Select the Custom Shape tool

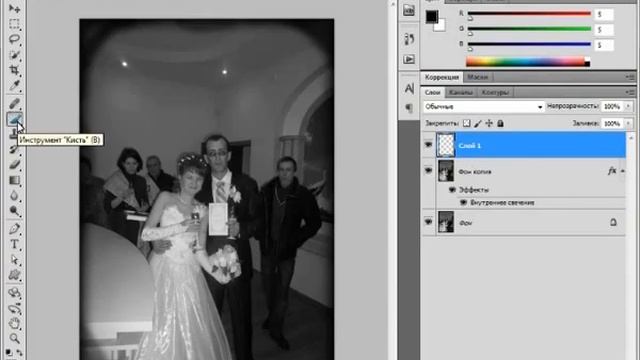click(14, 275)
